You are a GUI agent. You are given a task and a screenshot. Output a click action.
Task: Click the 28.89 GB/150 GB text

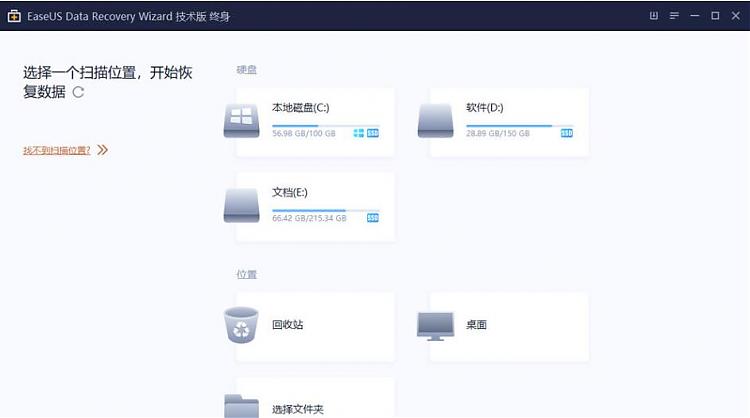coord(498,133)
